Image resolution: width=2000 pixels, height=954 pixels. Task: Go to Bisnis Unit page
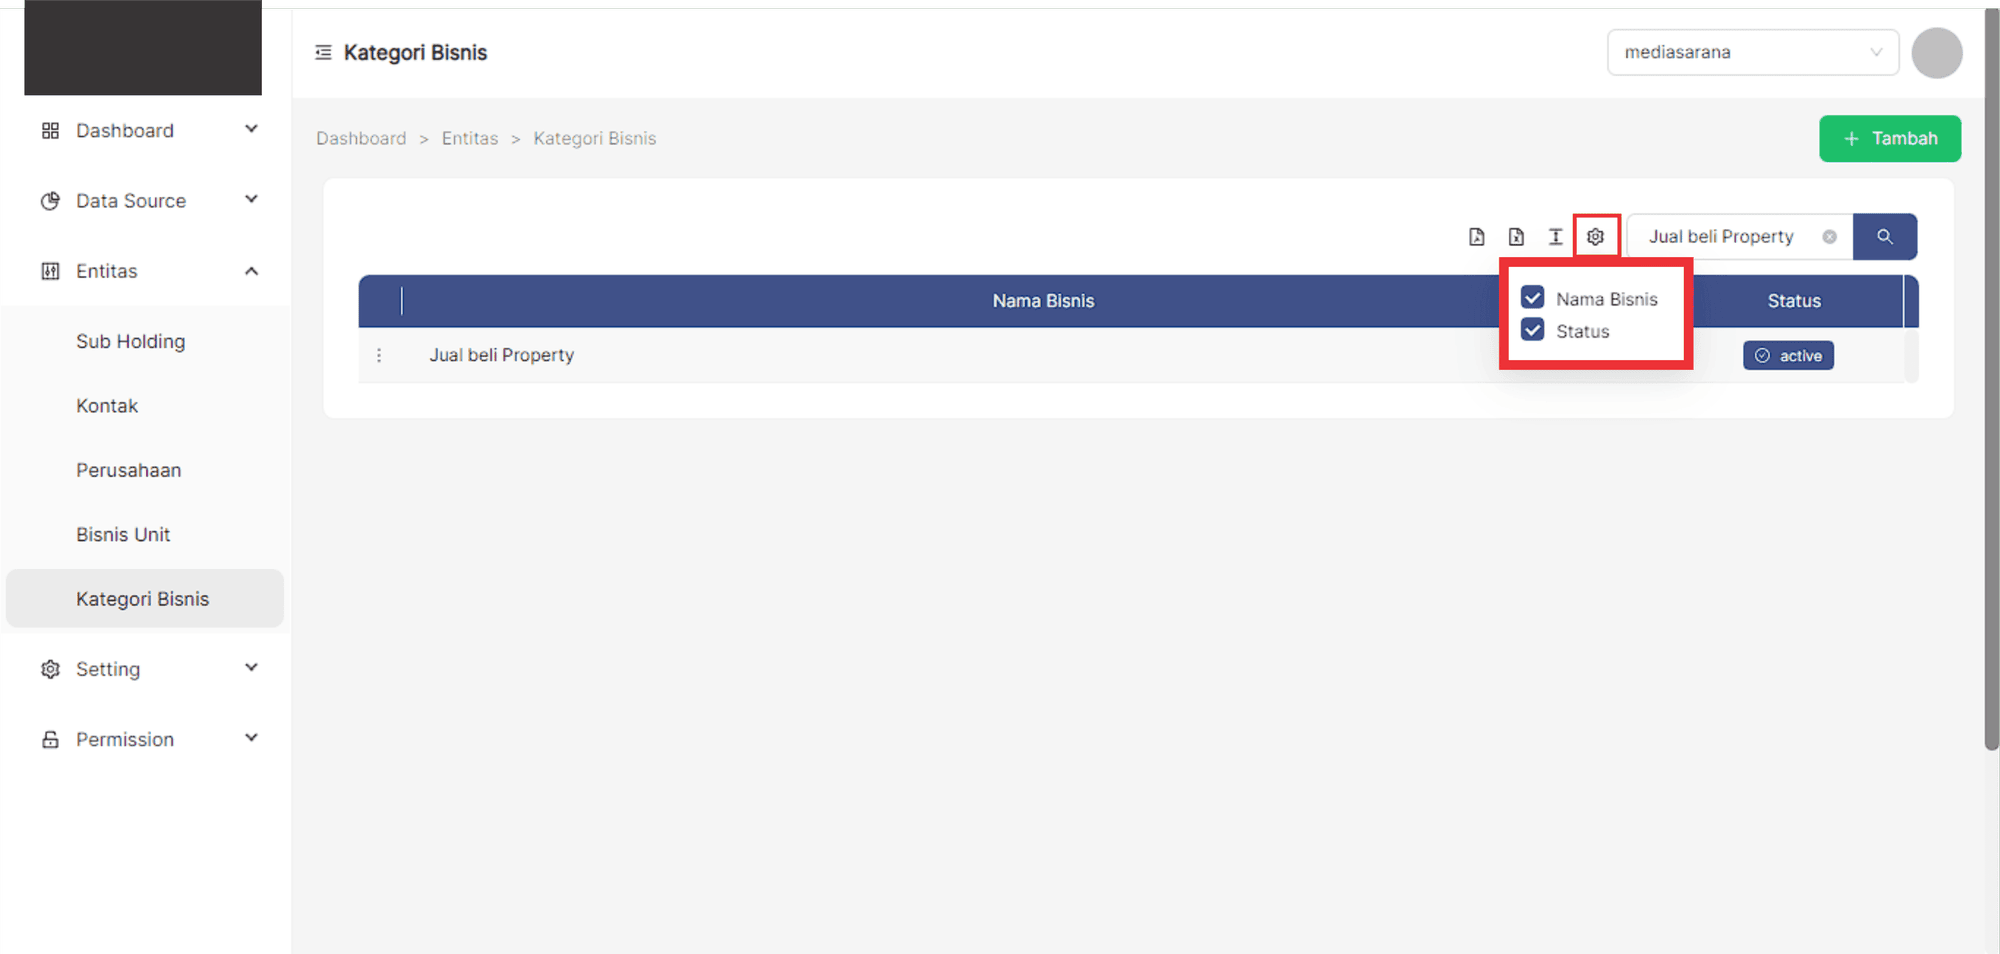123,534
